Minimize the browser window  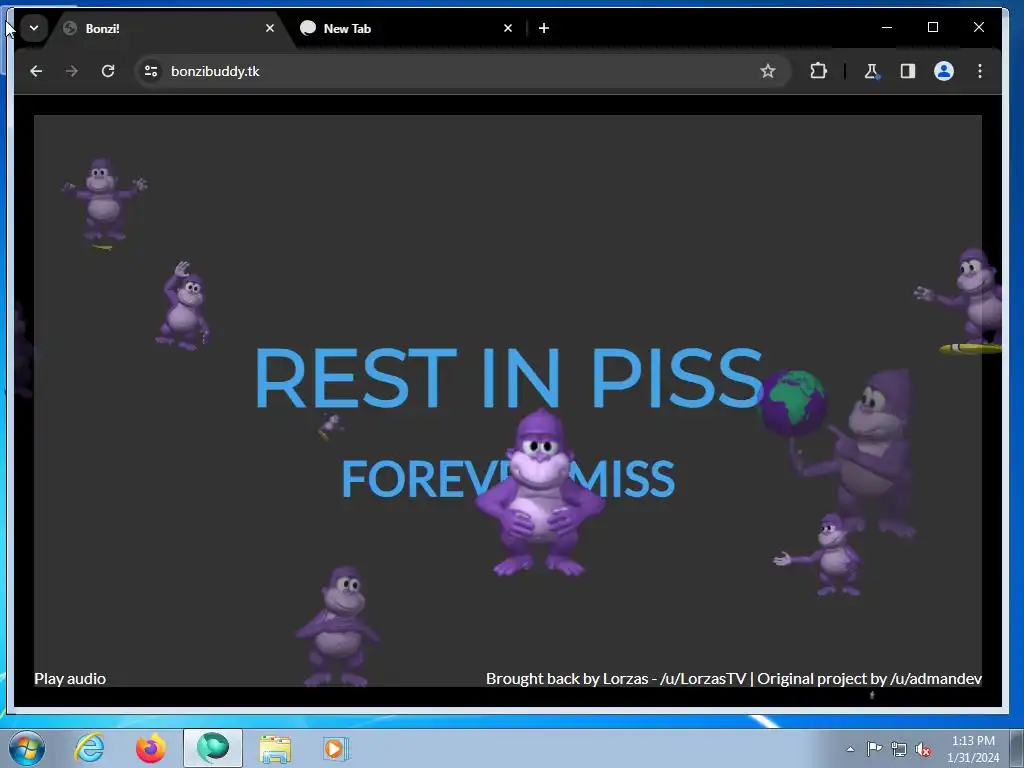(x=887, y=27)
